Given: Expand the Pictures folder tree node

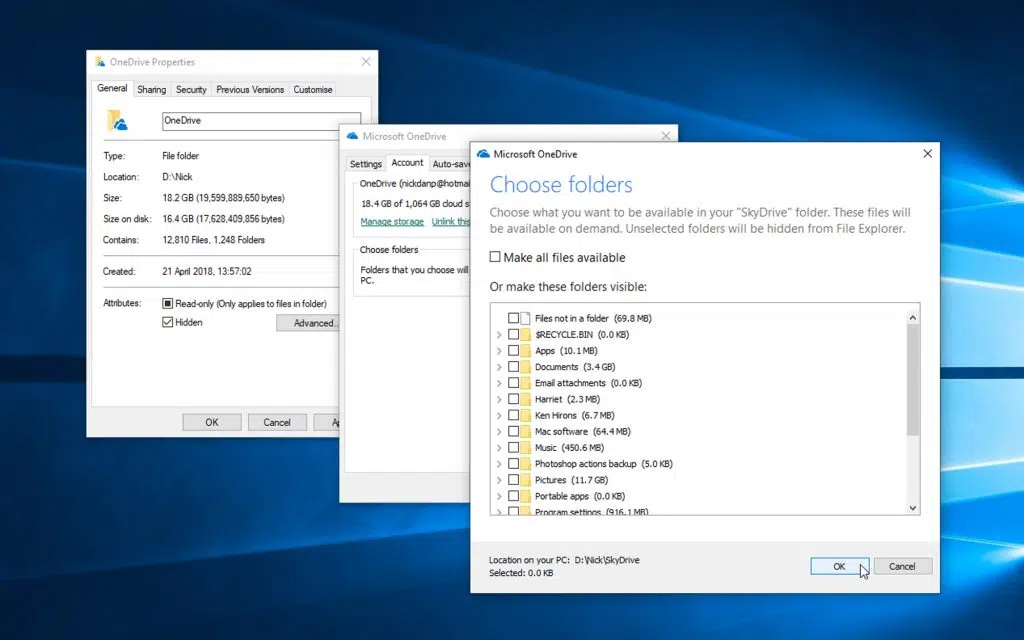Looking at the screenshot, I should point(499,480).
